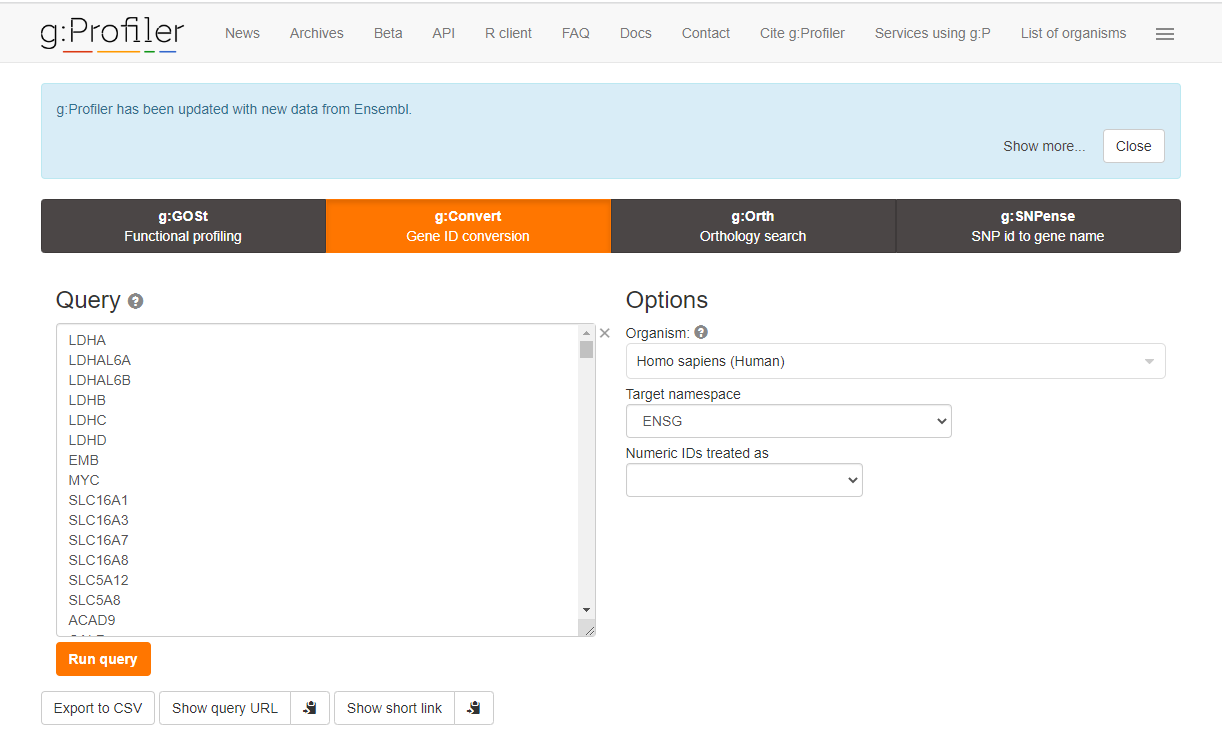Click SLC16A8 gene entry

pyautogui.click(x=98, y=560)
